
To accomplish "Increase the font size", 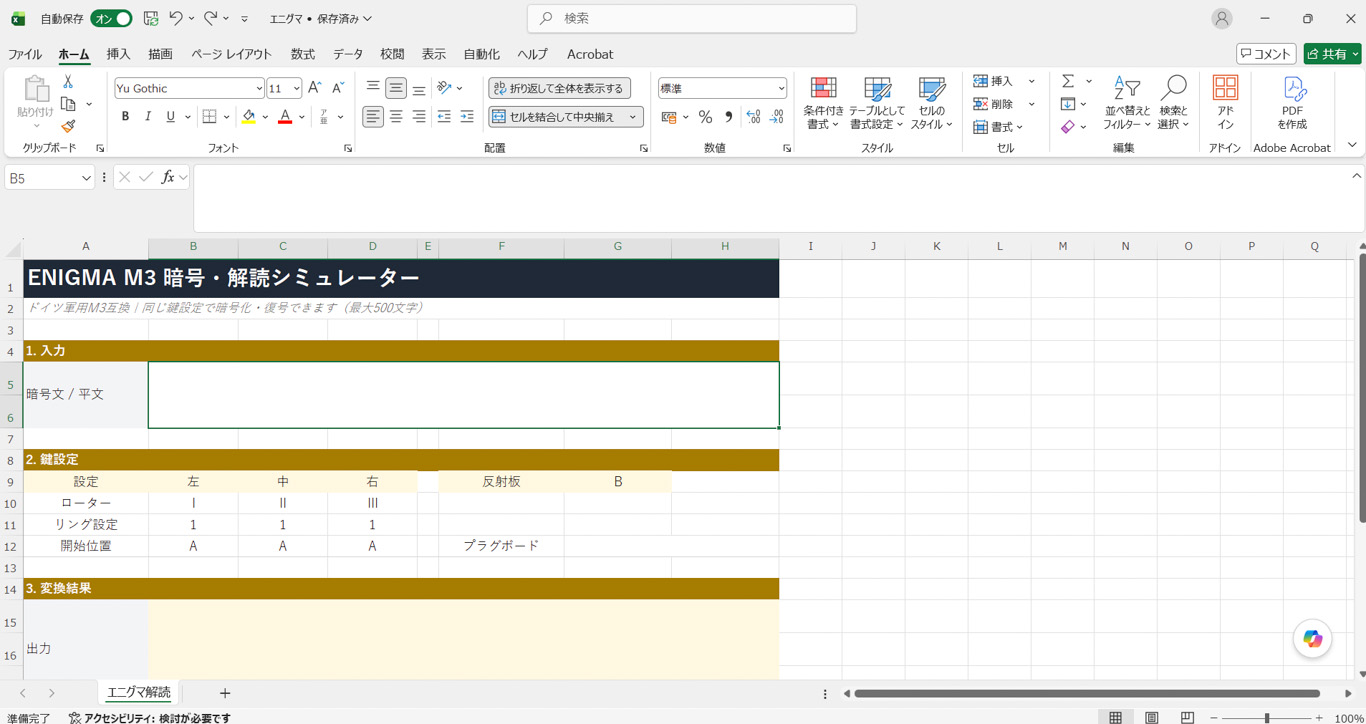I will pyautogui.click(x=315, y=88).
